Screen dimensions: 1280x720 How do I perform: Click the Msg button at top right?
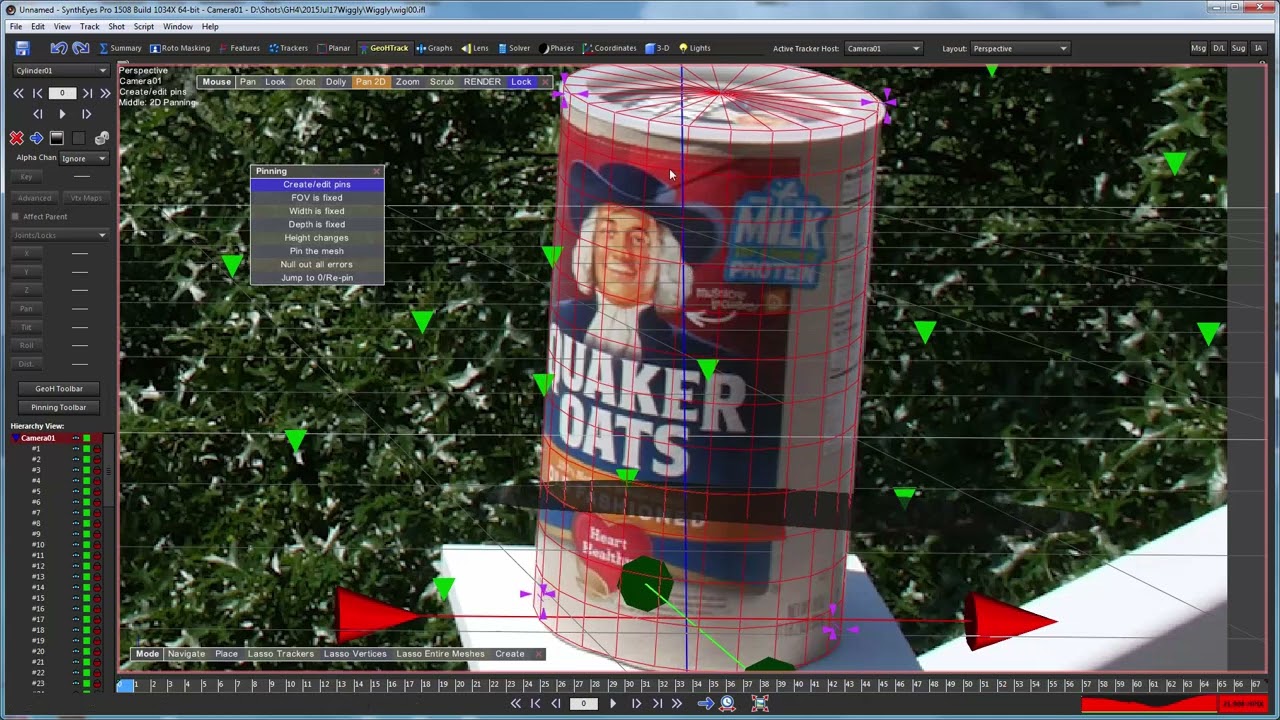(x=1198, y=48)
